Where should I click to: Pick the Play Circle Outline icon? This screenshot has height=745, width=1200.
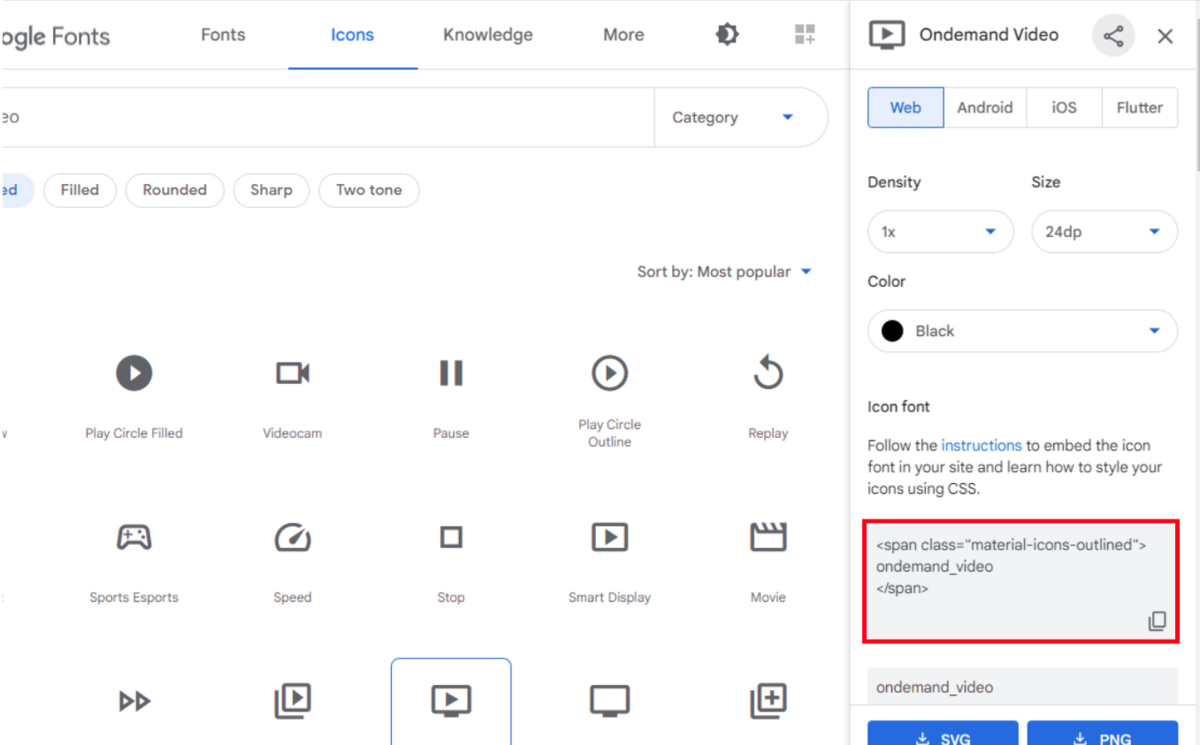610,374
